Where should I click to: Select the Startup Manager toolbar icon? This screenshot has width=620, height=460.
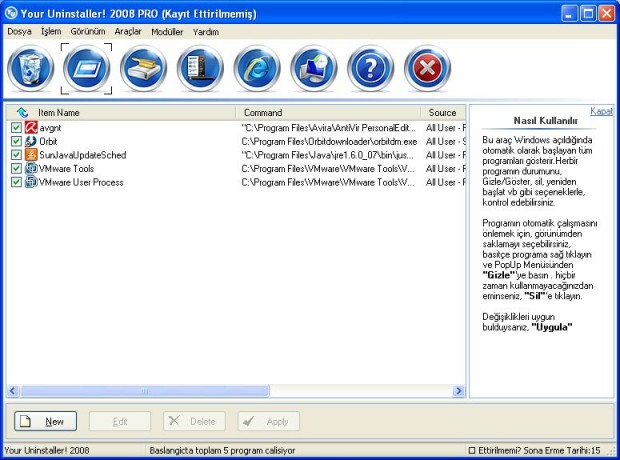point(87,68)
